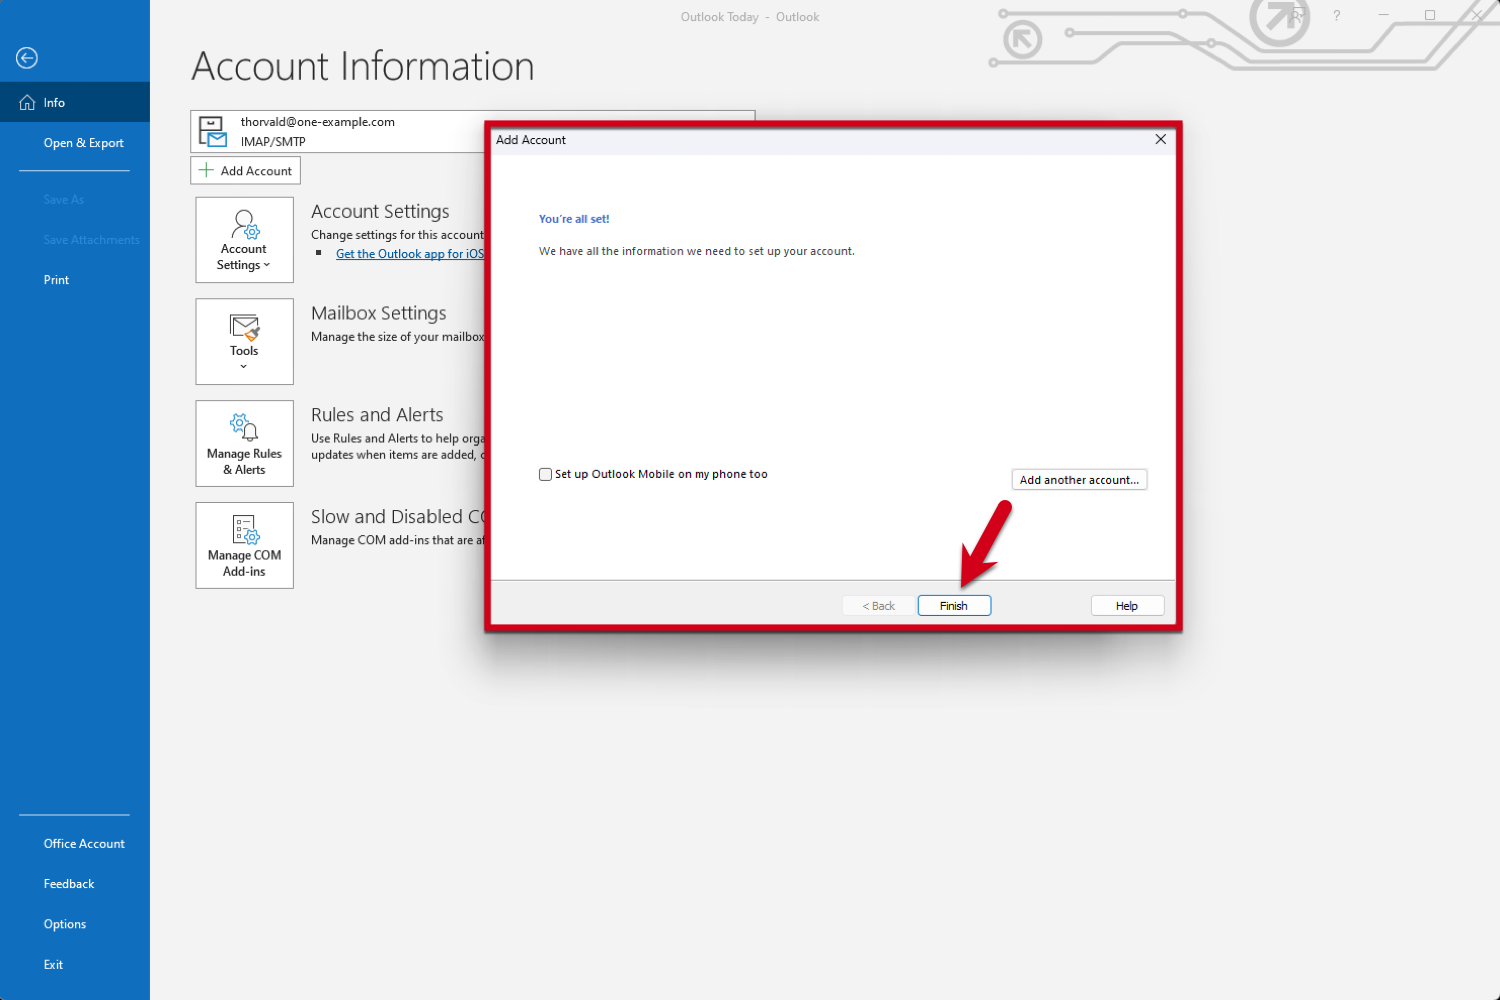Image resolution: width=1500 pixels, height=1000 pixels.
Task: Open Manage COM Add-ins icon
Action: (244, 529)
